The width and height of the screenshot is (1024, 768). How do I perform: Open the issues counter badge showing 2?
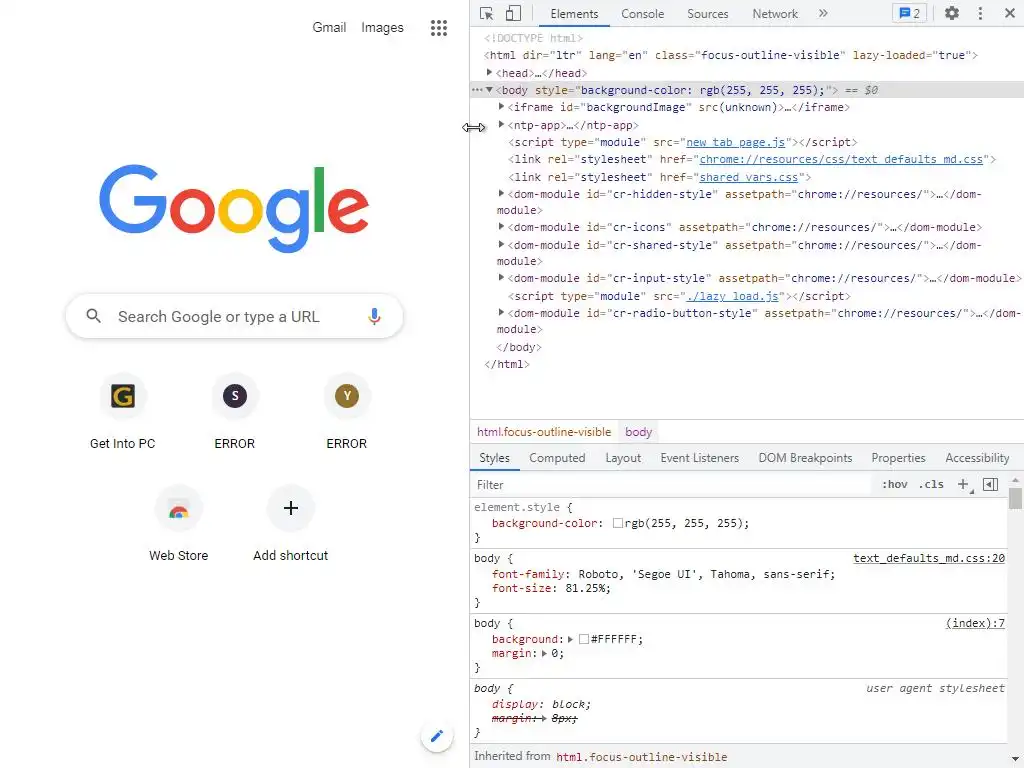pos(909,13)
